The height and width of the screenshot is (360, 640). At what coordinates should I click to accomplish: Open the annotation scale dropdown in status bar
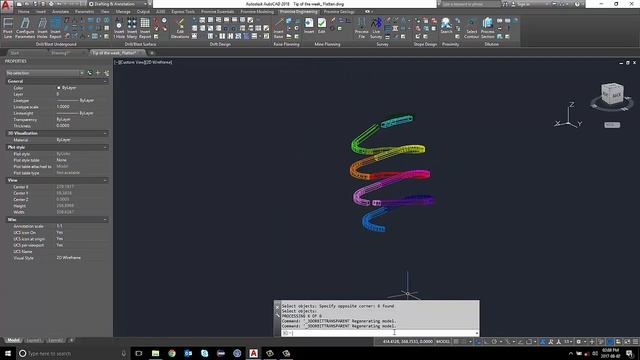point(568,341)
